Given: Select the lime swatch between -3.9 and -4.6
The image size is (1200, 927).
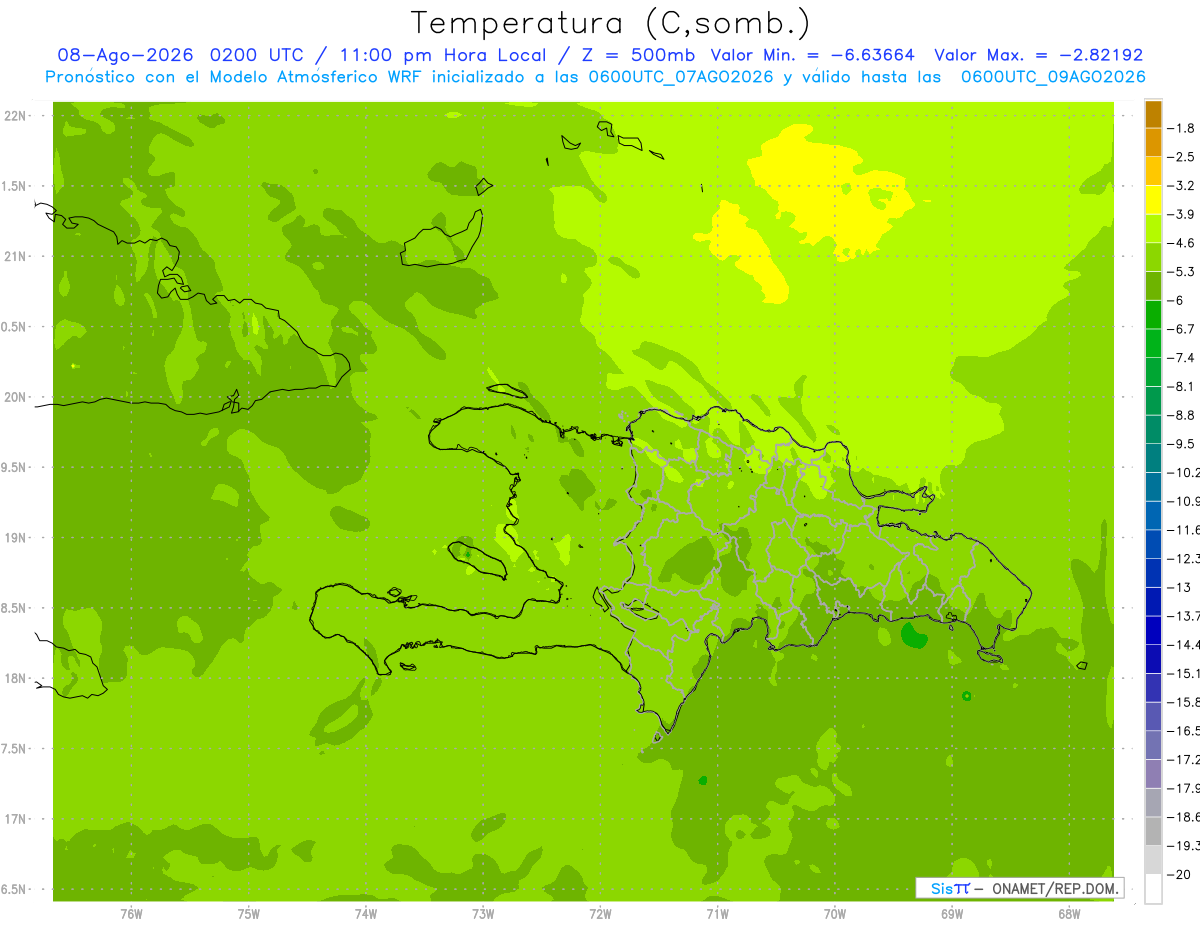Looking at the screenshot, I should click(1153, 229).
